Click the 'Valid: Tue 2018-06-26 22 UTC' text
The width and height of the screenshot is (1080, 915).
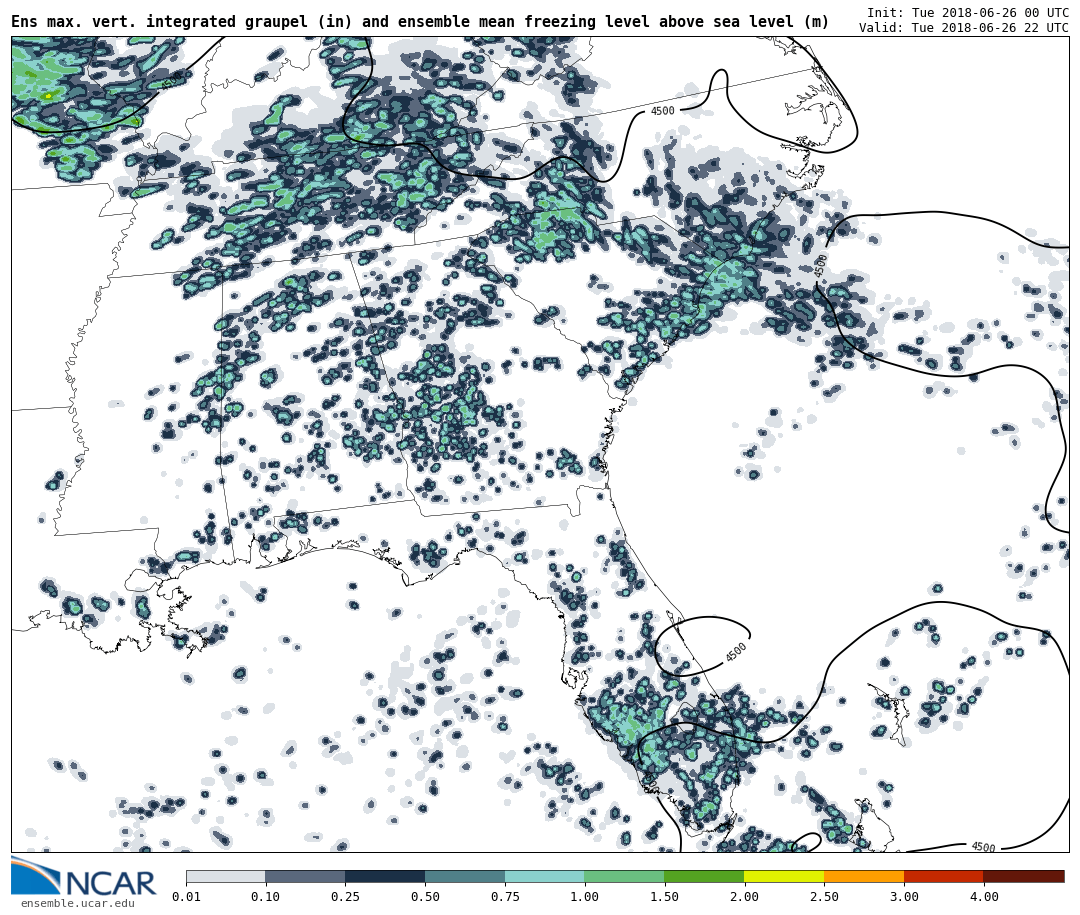(964, 28)
